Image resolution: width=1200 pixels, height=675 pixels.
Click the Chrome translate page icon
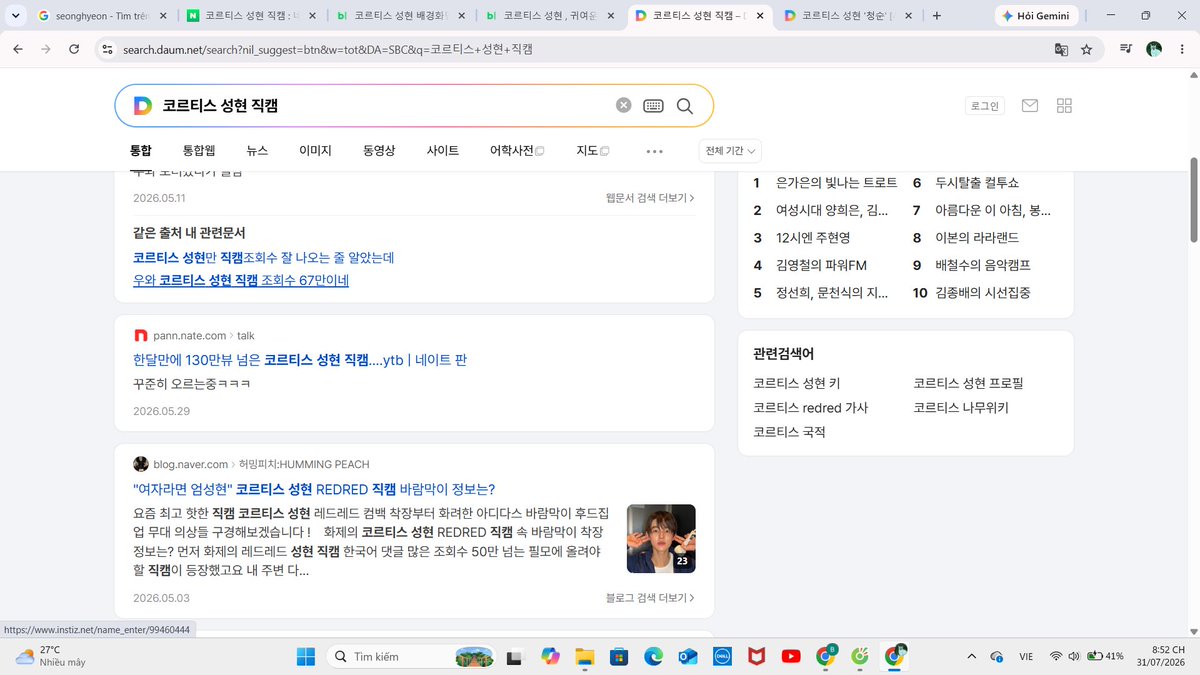(1061, 49)
